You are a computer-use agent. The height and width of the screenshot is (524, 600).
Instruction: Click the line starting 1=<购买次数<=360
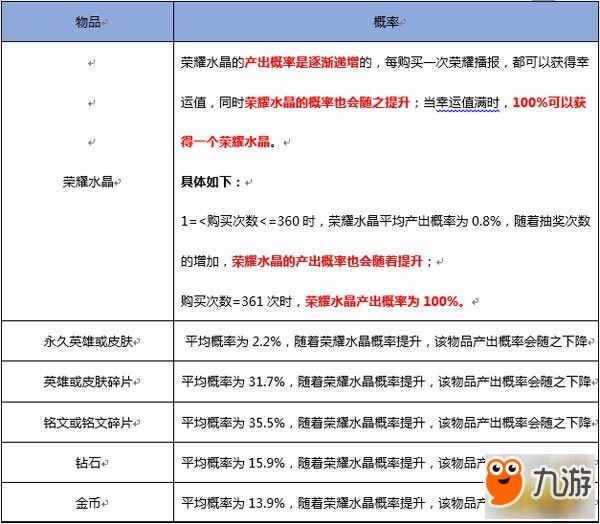(385, 221)
